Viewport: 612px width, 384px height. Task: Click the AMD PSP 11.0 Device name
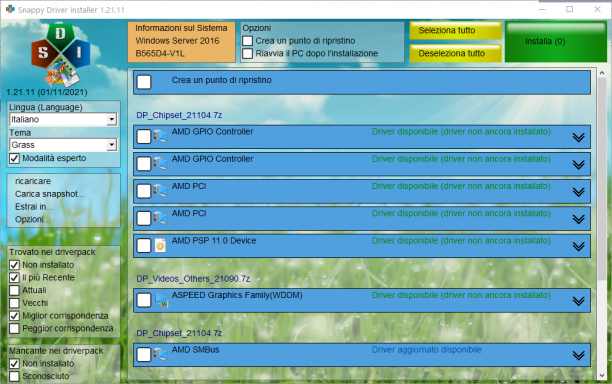pyautogui.click(x=214, y=241)
